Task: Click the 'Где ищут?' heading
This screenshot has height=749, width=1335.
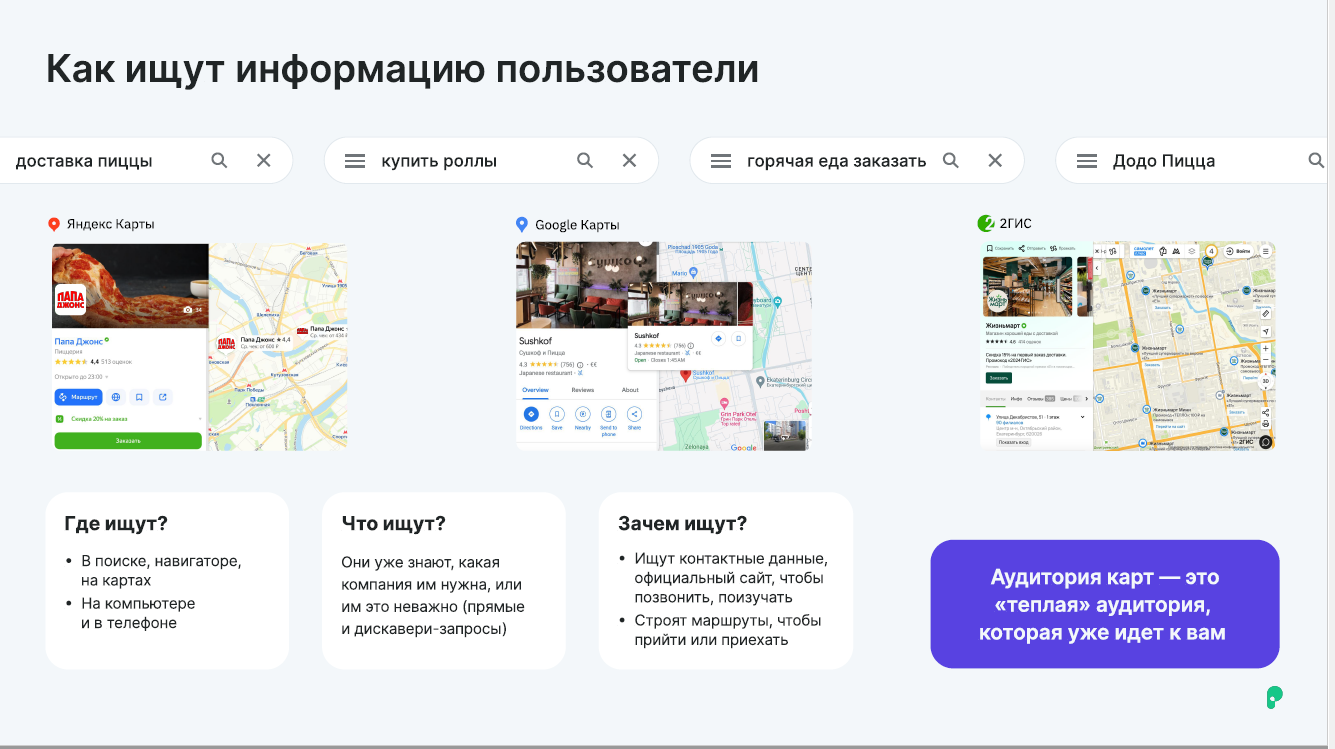Action: coord(116,523)
